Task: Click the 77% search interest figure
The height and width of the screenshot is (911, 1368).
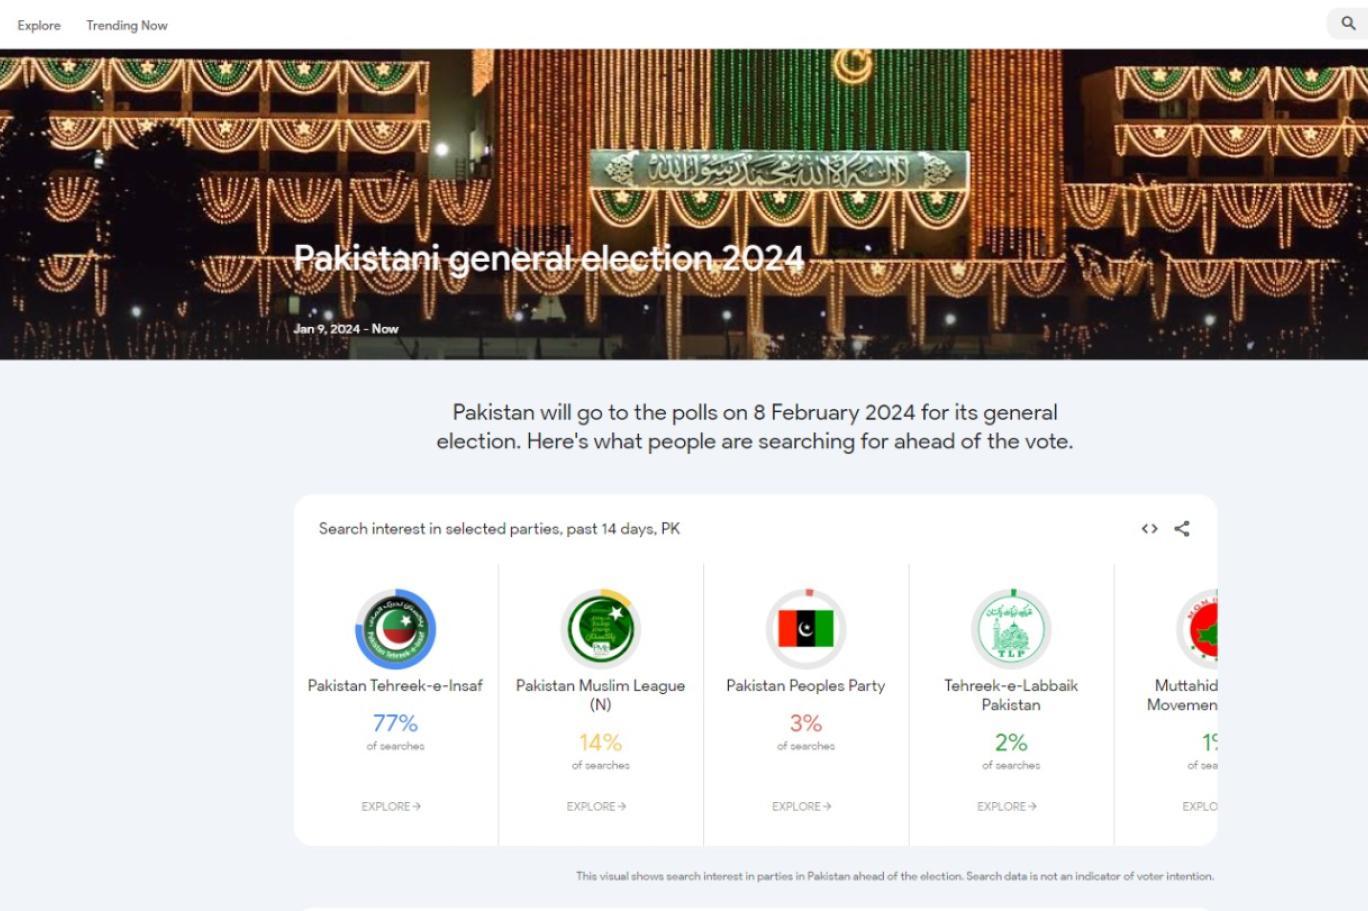Action: (394, 726)
